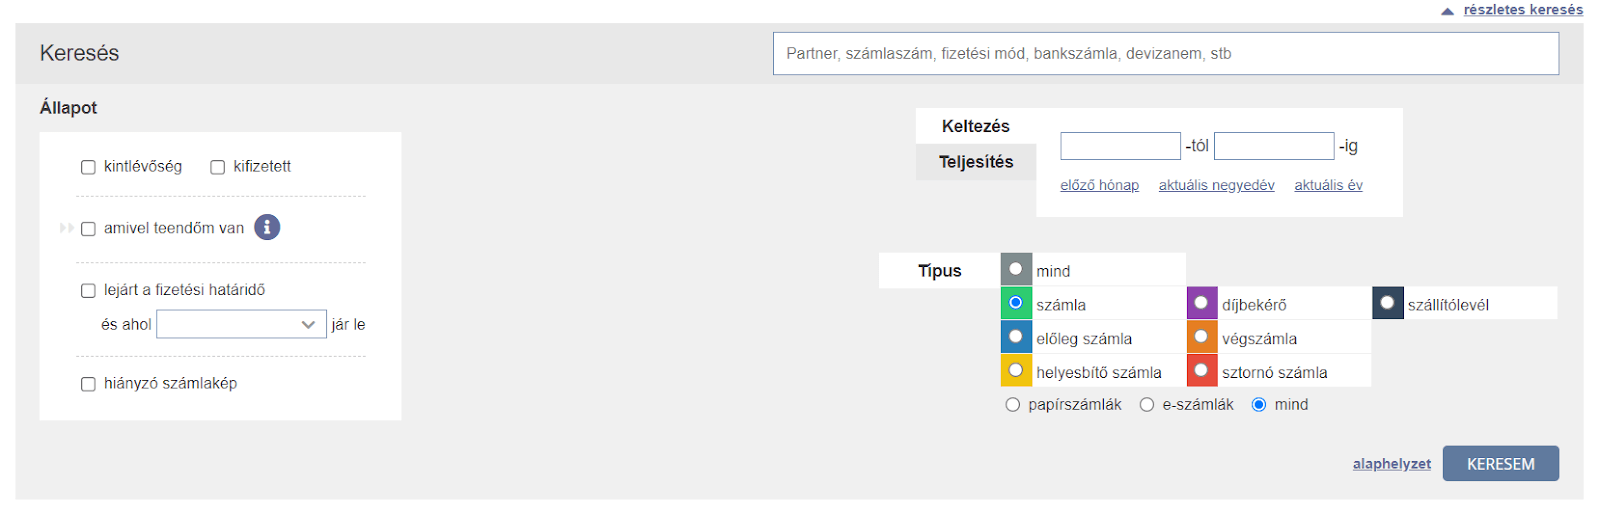Tick the hiányzó számlakép checkbox
The image size is (1600, 513).
click(88, 384)
